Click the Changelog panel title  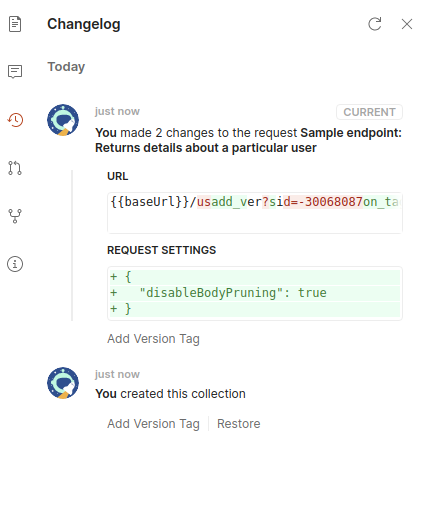(x=84, y=24)
